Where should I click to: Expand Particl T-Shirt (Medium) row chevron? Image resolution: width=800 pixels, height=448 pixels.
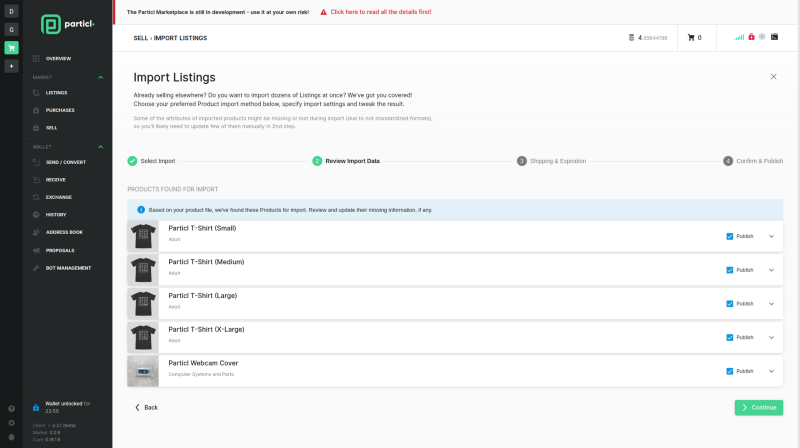771,270
